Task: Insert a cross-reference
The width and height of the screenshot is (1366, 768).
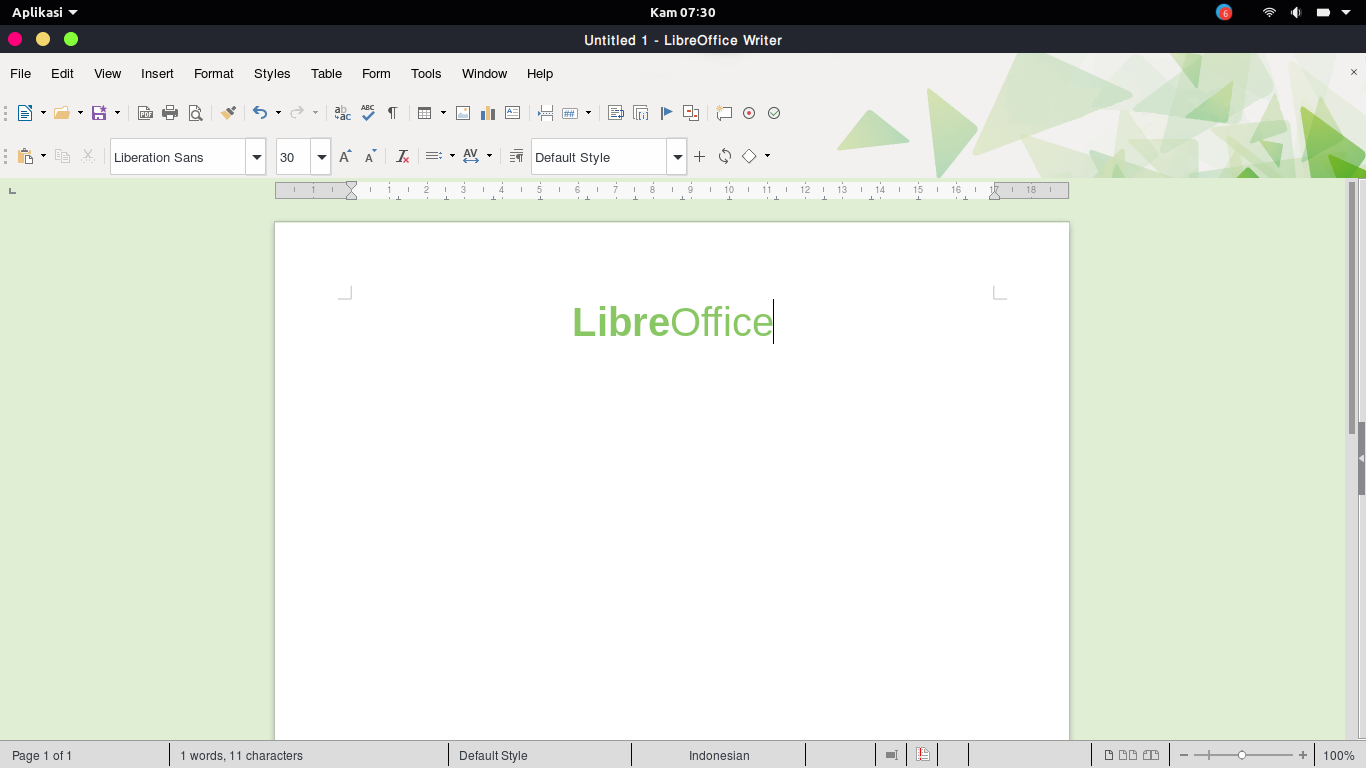Action: (691, 113)
